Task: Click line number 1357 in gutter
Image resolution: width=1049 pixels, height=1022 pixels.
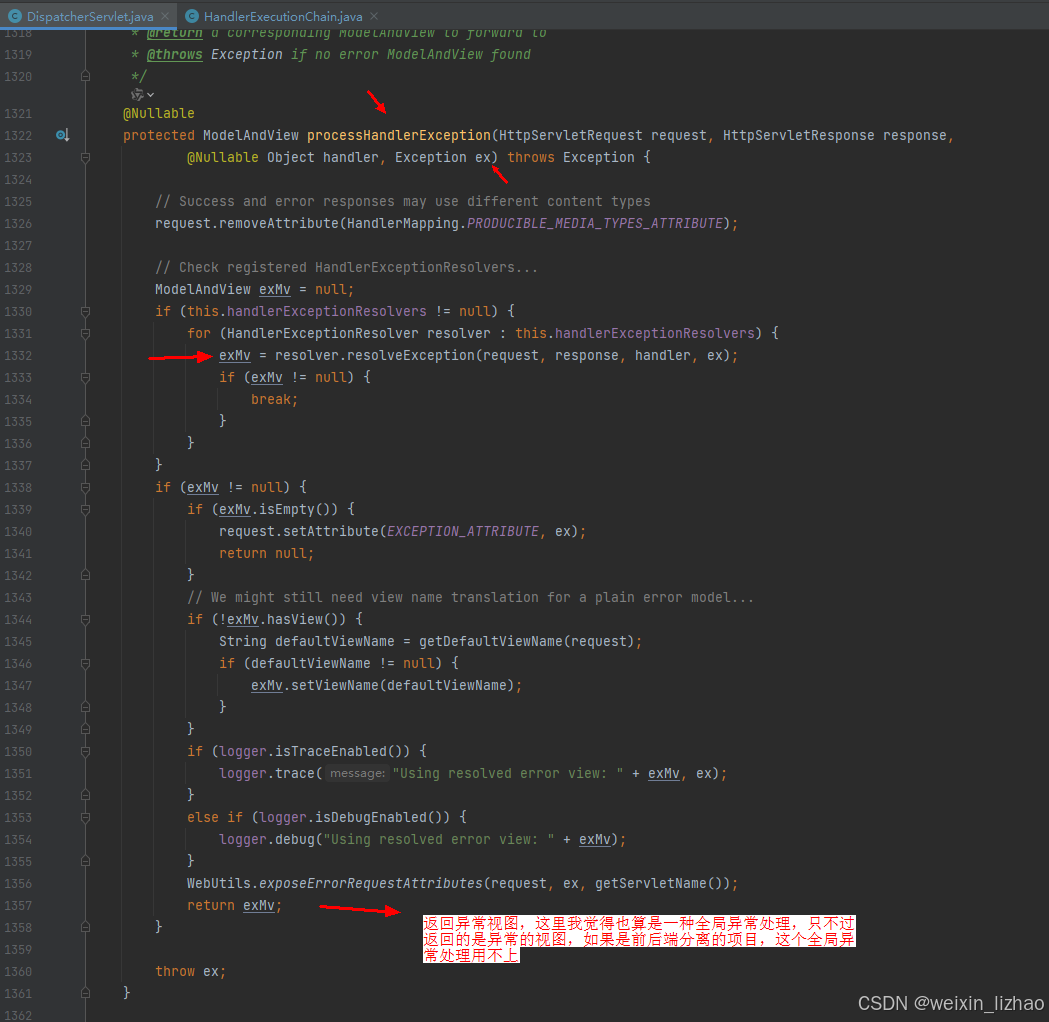Action: 18,906
